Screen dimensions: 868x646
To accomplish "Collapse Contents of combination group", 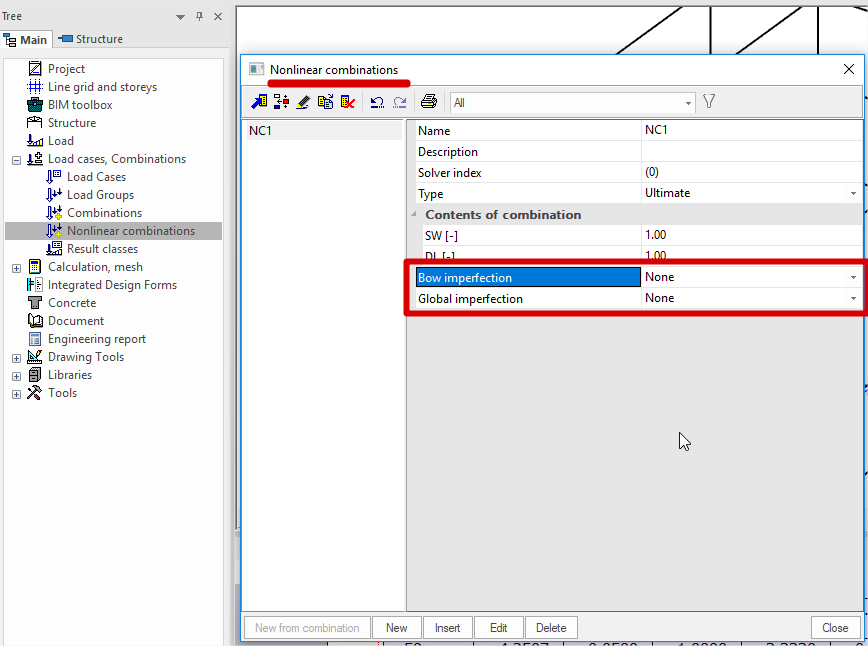I will pos(414,214).
